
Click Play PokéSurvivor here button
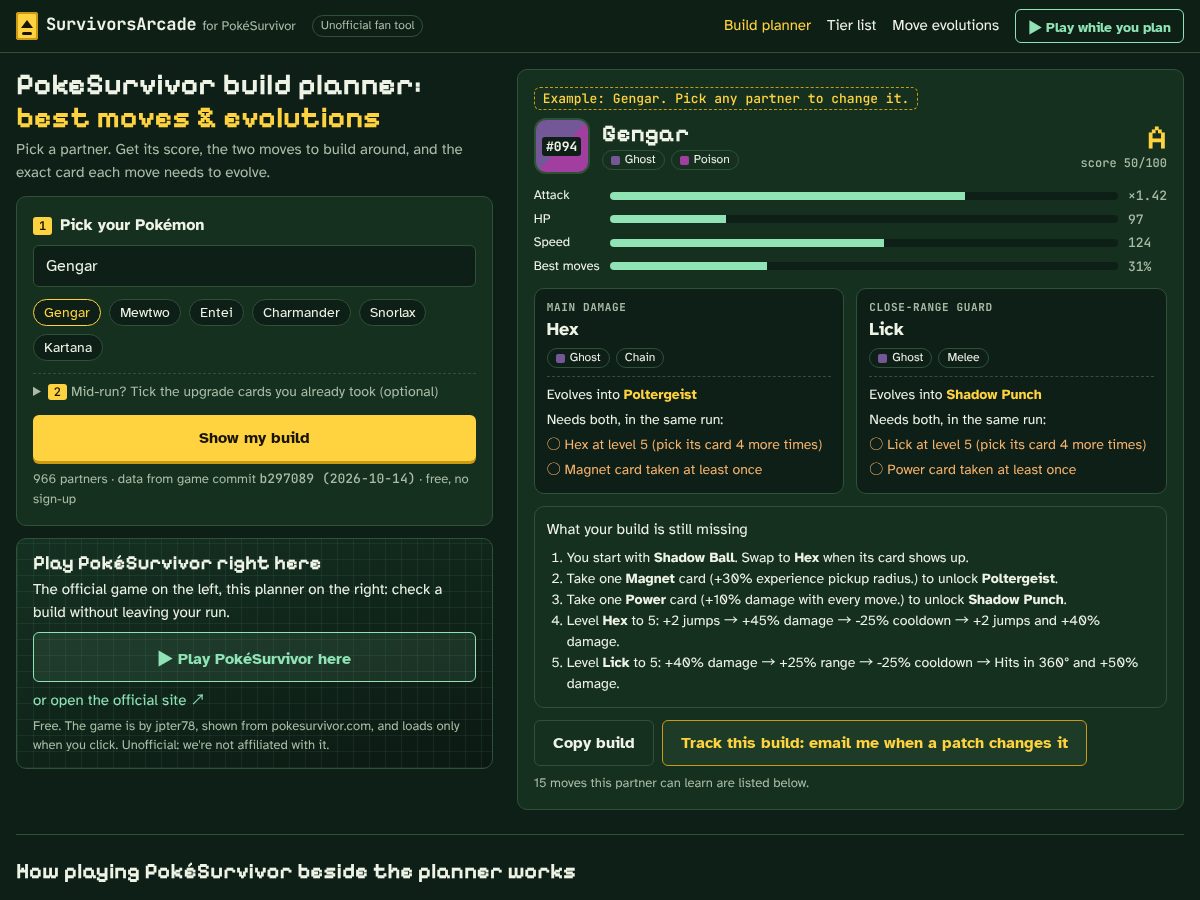tap(254, 658)
